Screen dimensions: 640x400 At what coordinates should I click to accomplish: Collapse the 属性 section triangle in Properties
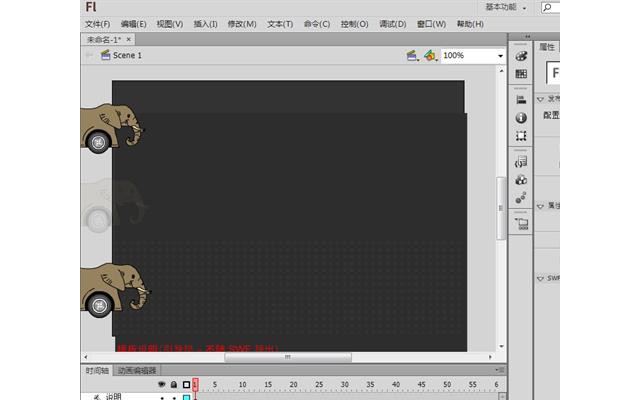(x=540, y=207)
